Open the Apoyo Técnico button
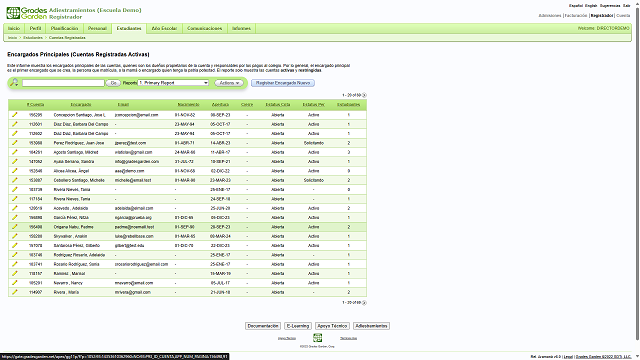This screenshot has width=640, height=360. click(x=332, y=326)
